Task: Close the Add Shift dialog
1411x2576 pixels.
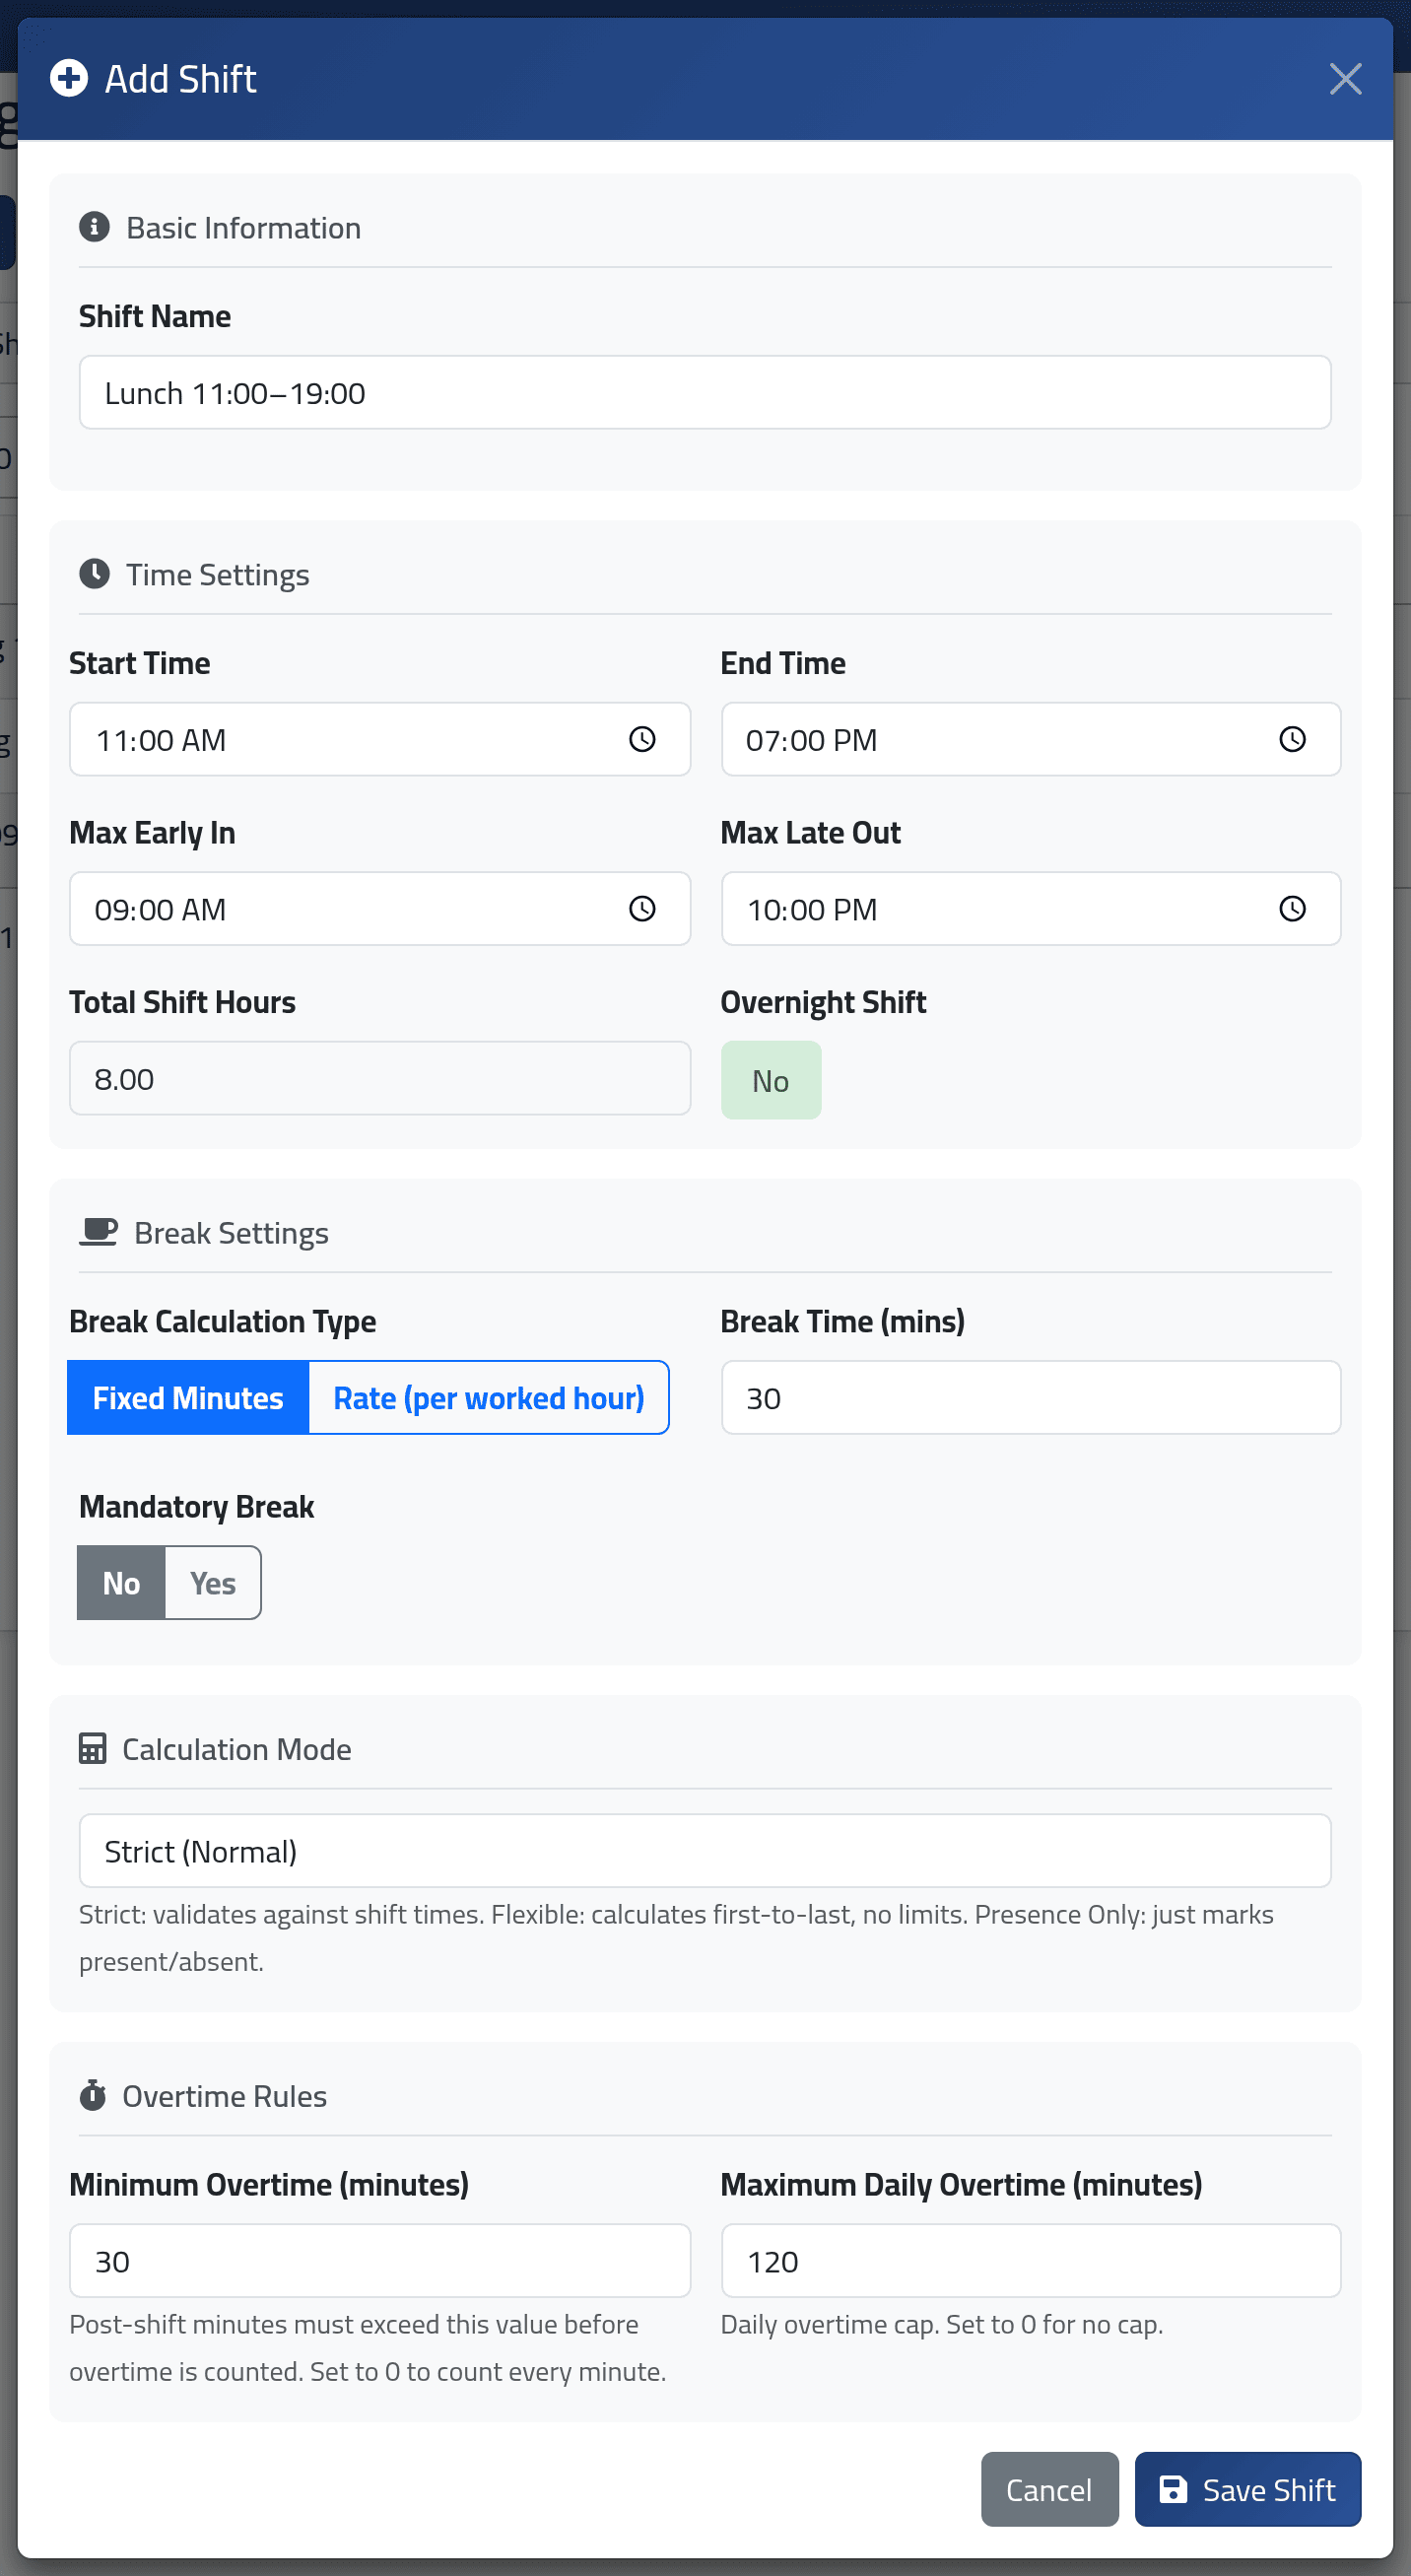Action: tap(1345, 79)
